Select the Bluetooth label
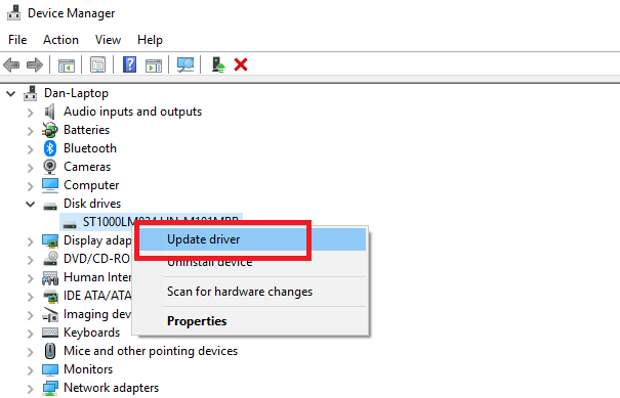 90,148
